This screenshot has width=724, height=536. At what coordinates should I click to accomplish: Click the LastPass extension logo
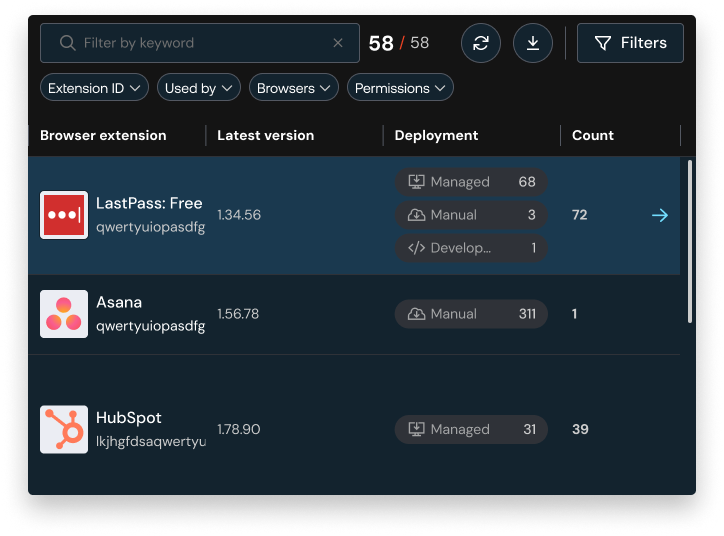(64, 215)
